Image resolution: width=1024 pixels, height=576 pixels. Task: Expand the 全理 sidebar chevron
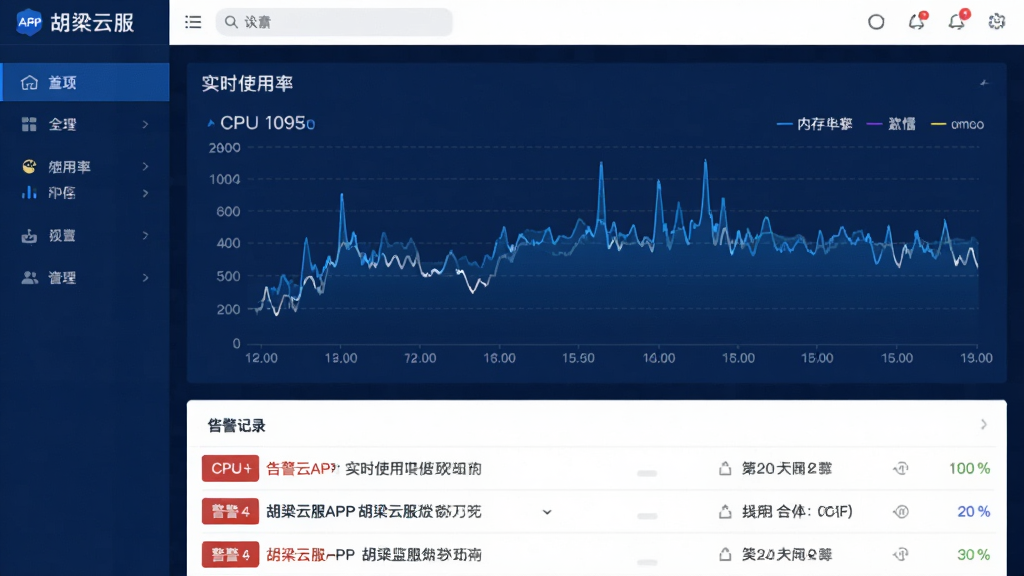click(x=146, y=124)
